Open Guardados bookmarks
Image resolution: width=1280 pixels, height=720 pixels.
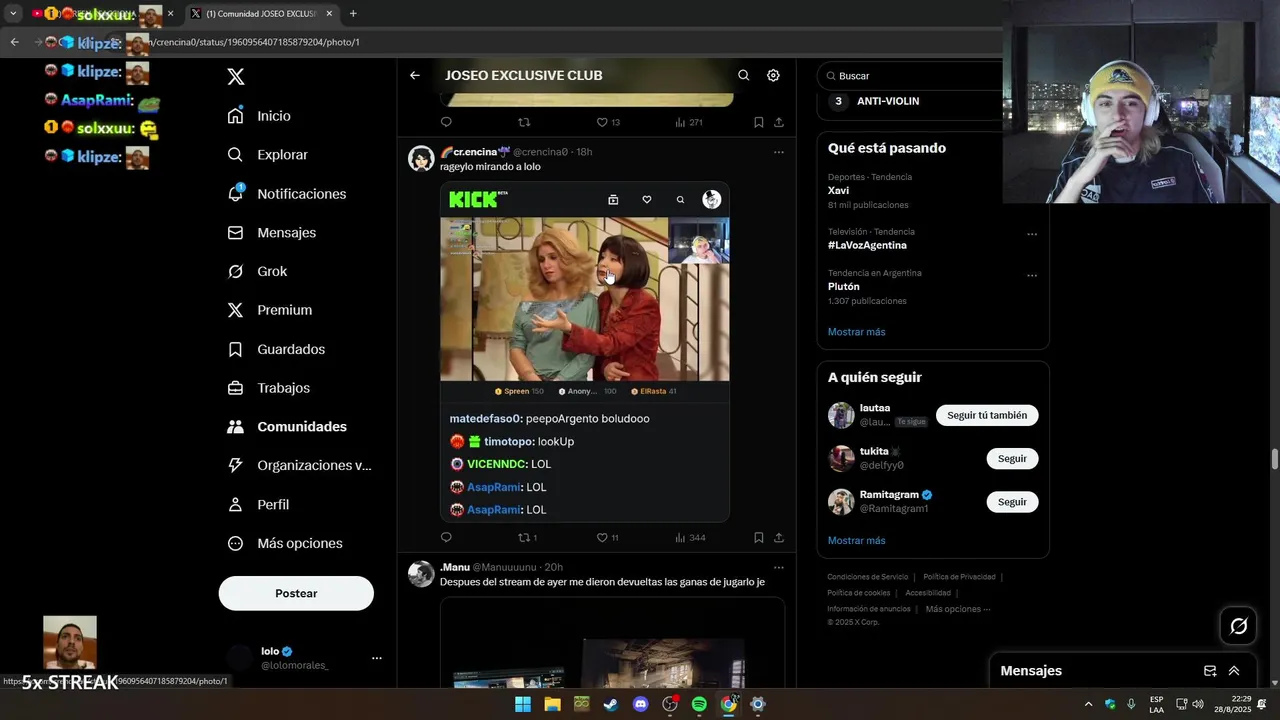click(276, 349)
